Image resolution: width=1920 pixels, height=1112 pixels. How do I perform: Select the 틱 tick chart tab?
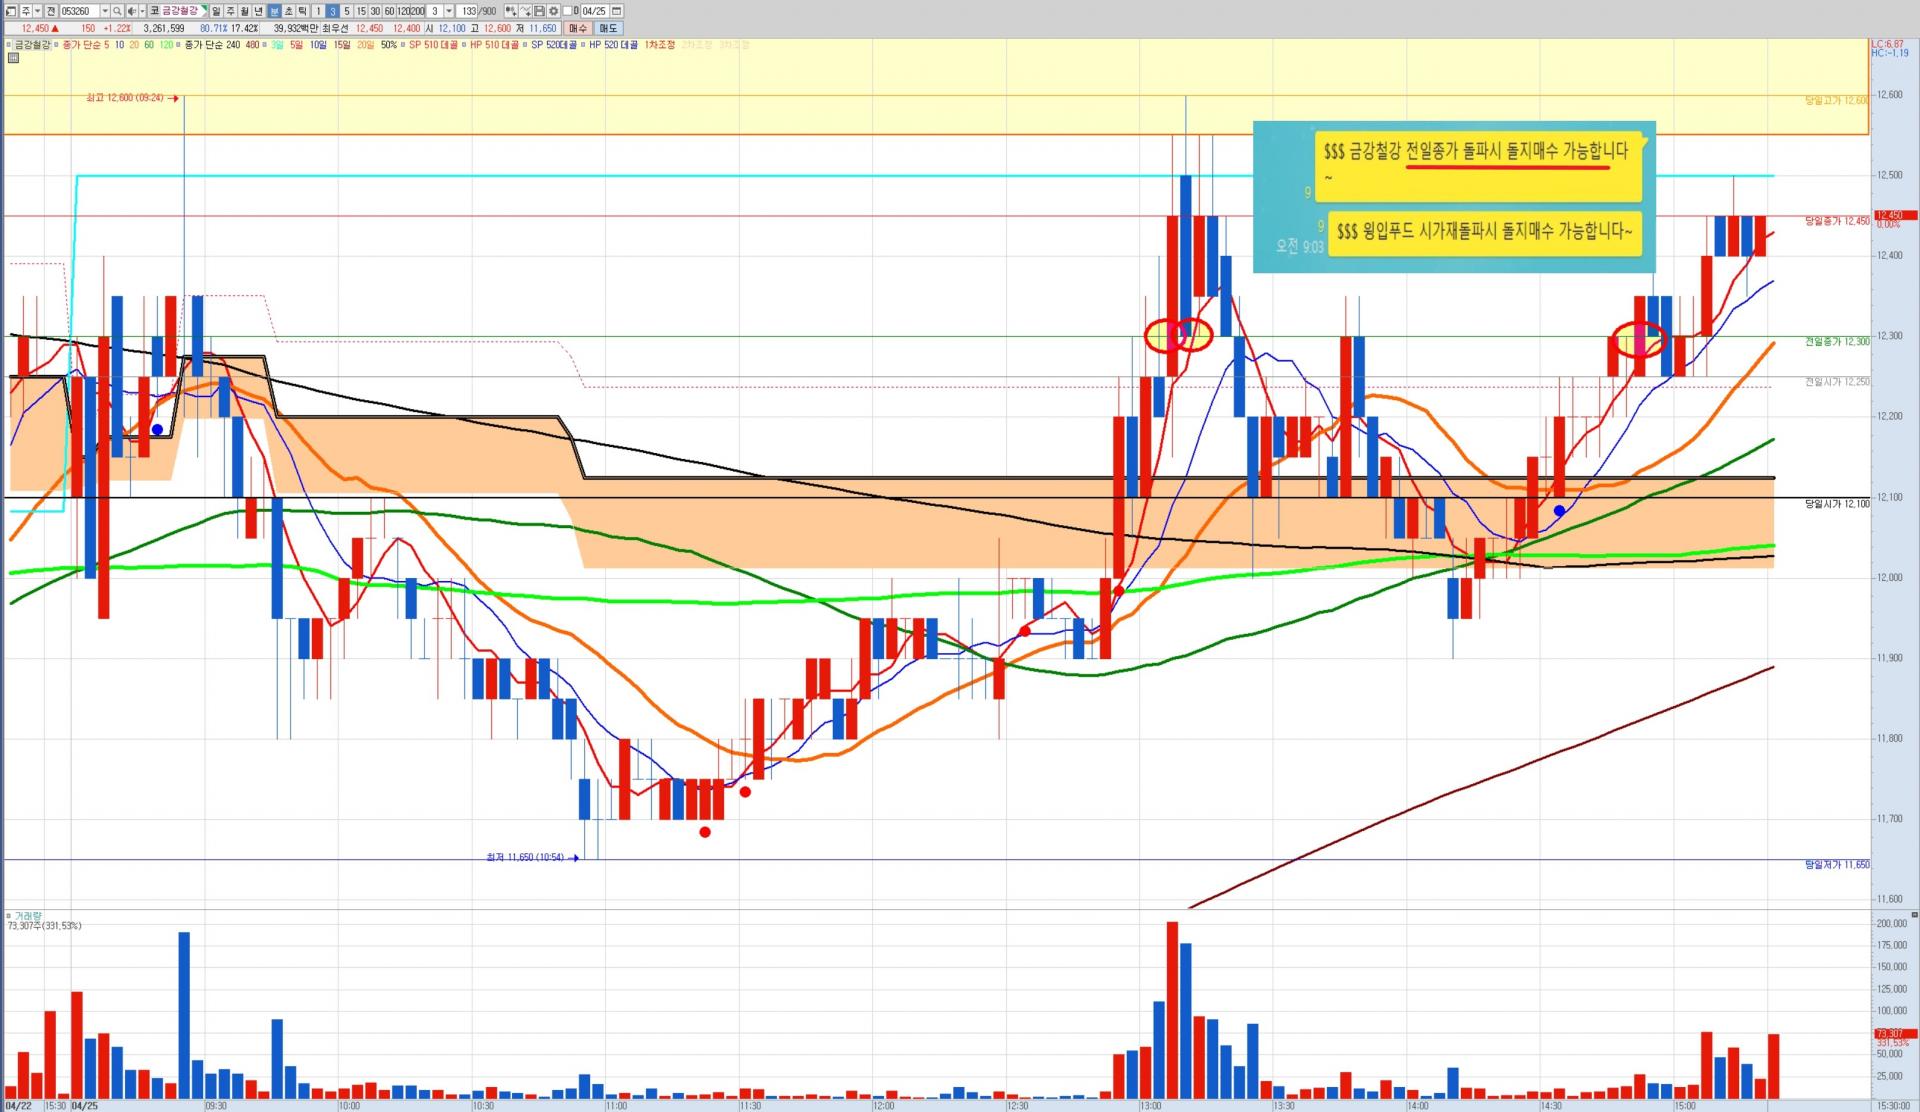[302, 11]
